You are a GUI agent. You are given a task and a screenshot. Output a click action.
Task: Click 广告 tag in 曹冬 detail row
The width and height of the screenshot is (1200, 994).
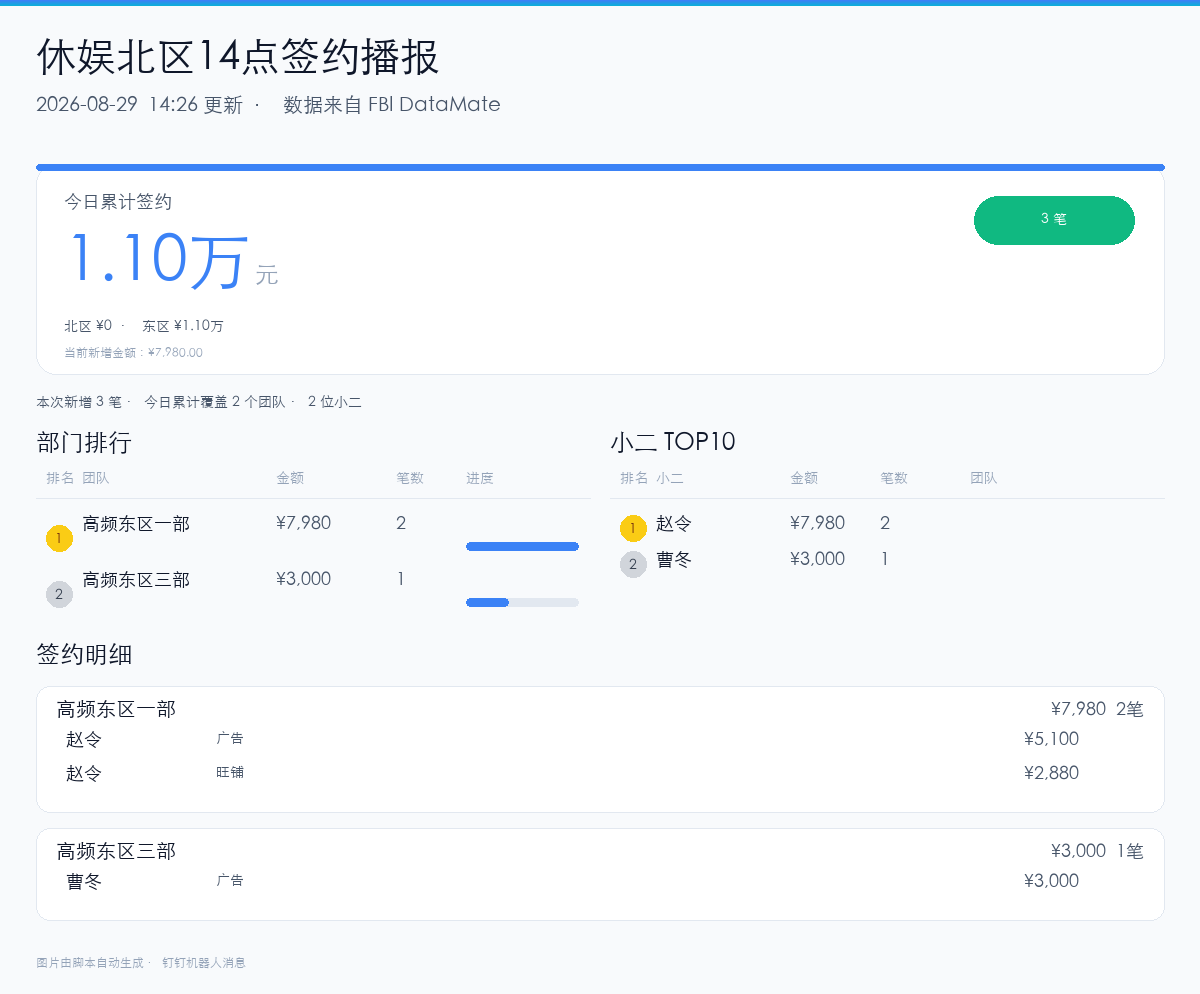230,881
